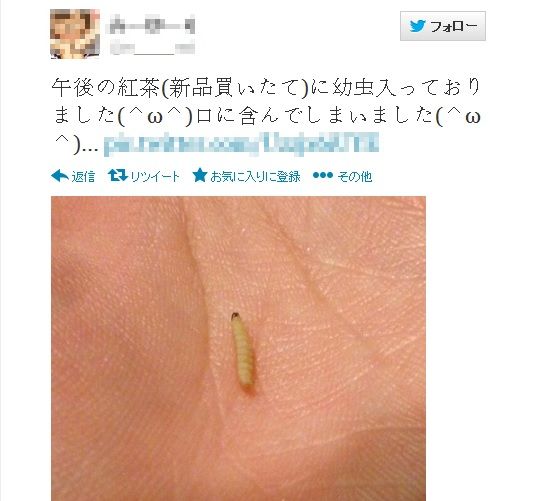Click the Twitter bird icon in follow button

[417, 26]
